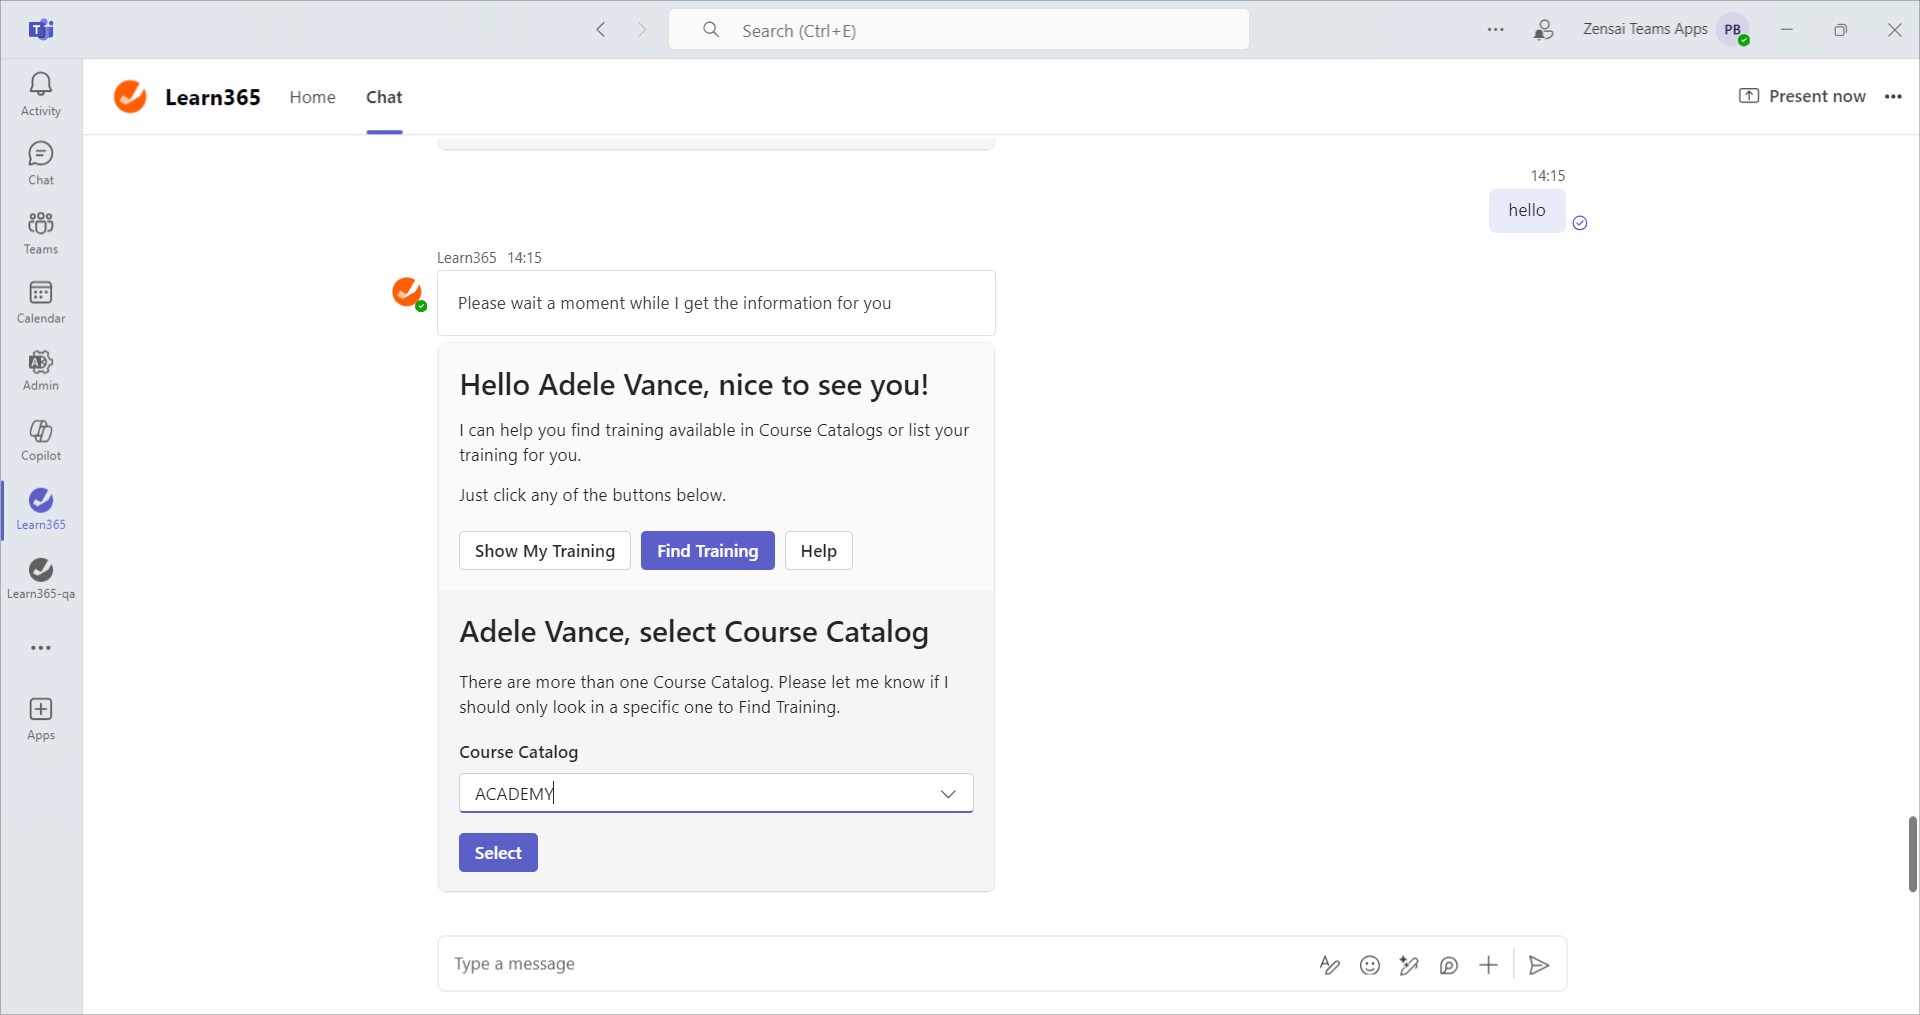Open the Learn365-qa sidebar app
1920x1015 pixels.
coord(41,578)
